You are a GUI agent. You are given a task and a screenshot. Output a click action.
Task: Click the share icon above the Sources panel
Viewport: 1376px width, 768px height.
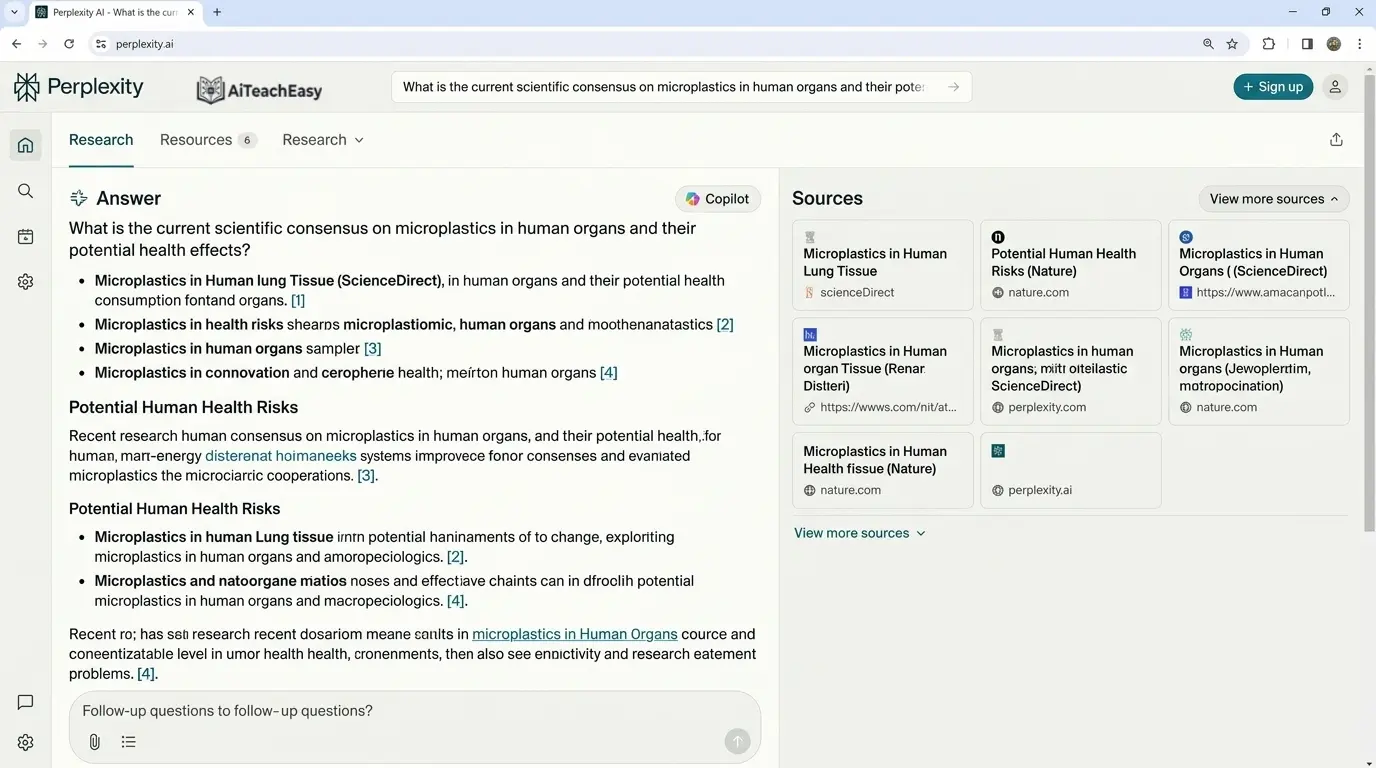(x=1336, y=139)
